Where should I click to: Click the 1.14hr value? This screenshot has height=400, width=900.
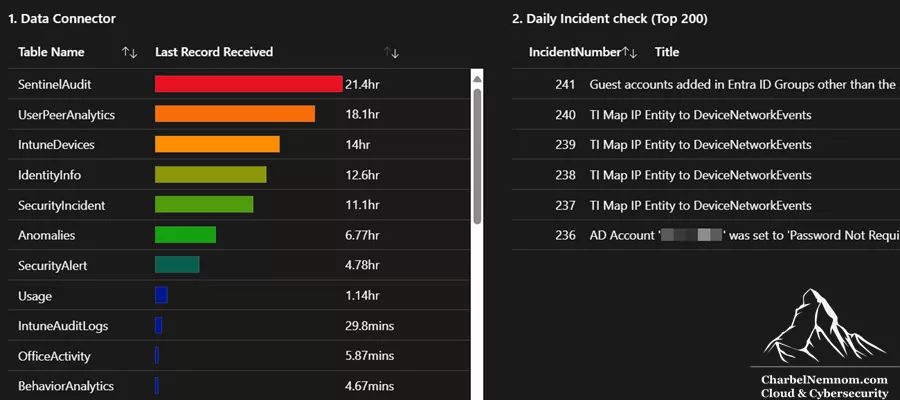pos(362,296)
